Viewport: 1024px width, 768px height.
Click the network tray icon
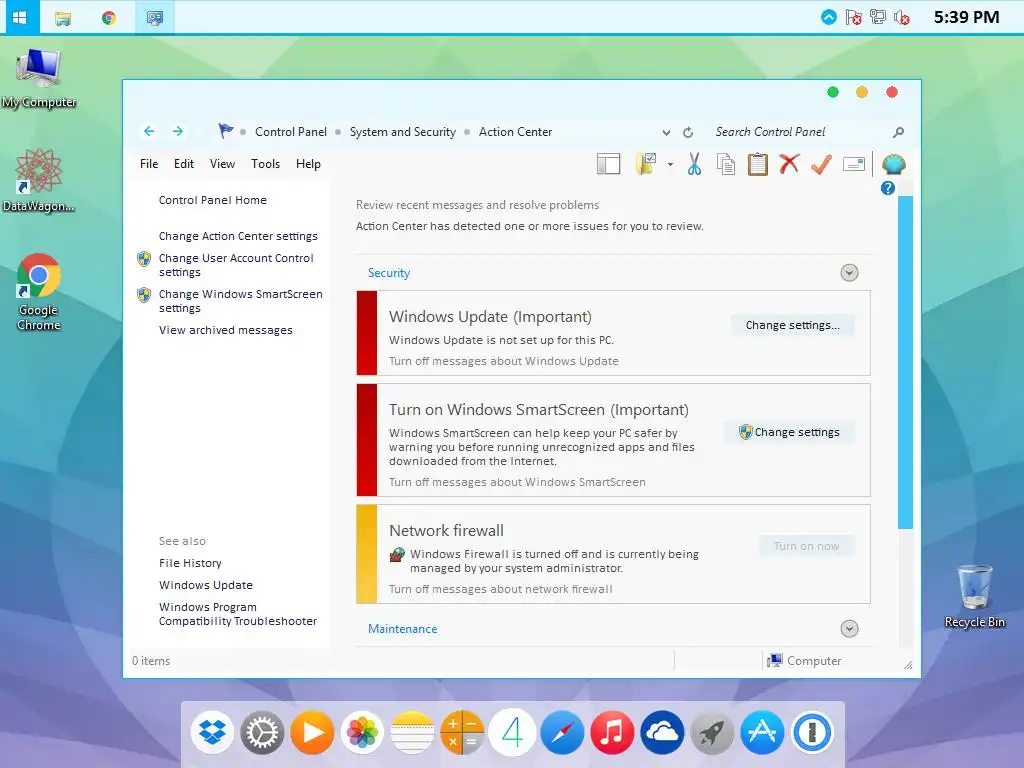click(877, 17)
